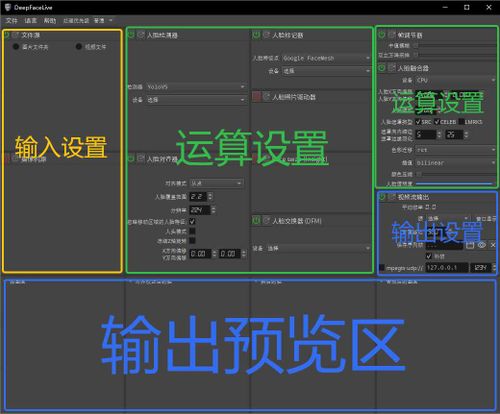This screenshot has height=414, width=500.
Task: Turn on the Face animator (人脸照片驱动器) red power icon
Action: (256, 97)
